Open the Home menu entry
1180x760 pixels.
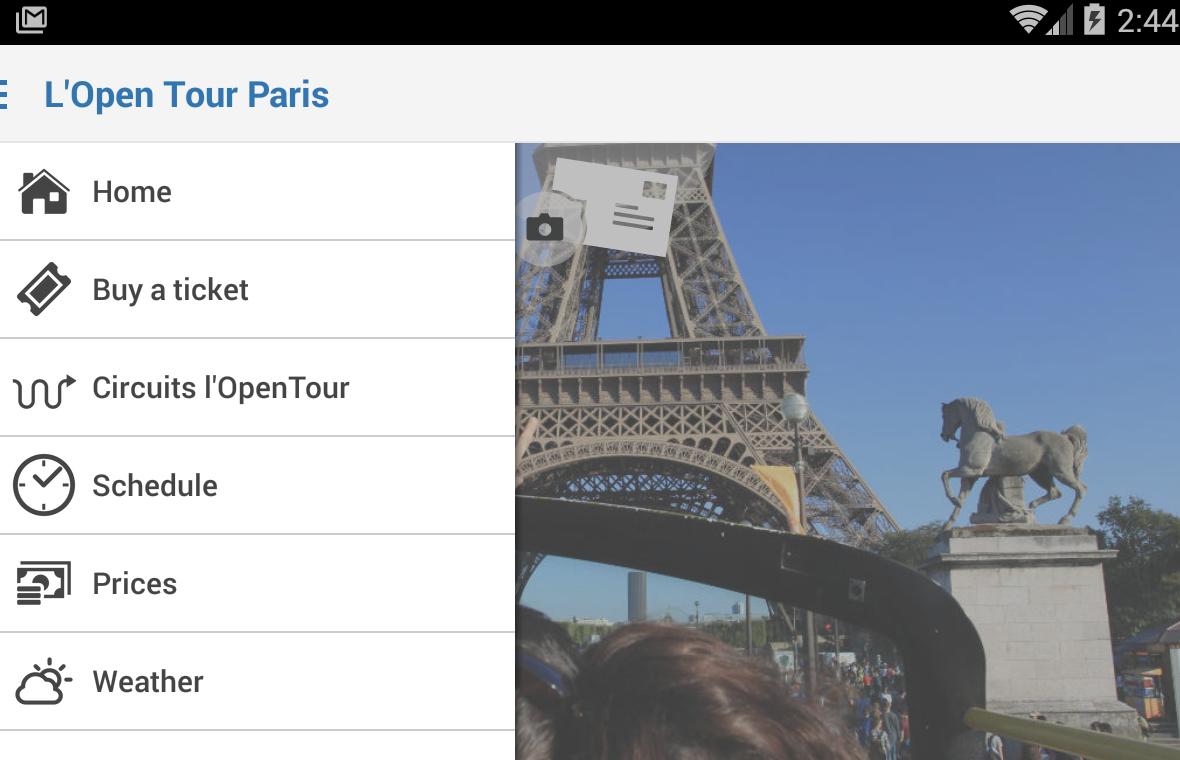[x=132, y=192]
